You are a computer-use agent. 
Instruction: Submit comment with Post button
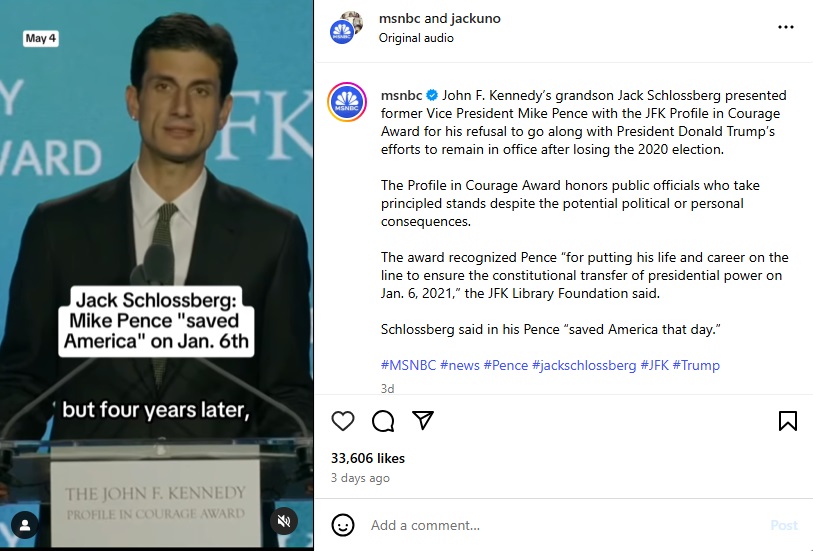[783, 525]
